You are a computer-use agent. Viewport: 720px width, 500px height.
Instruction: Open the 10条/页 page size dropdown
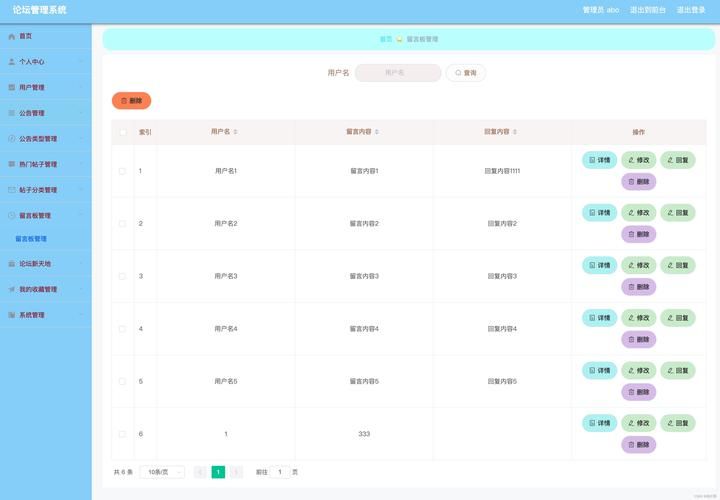click(162, 472)
